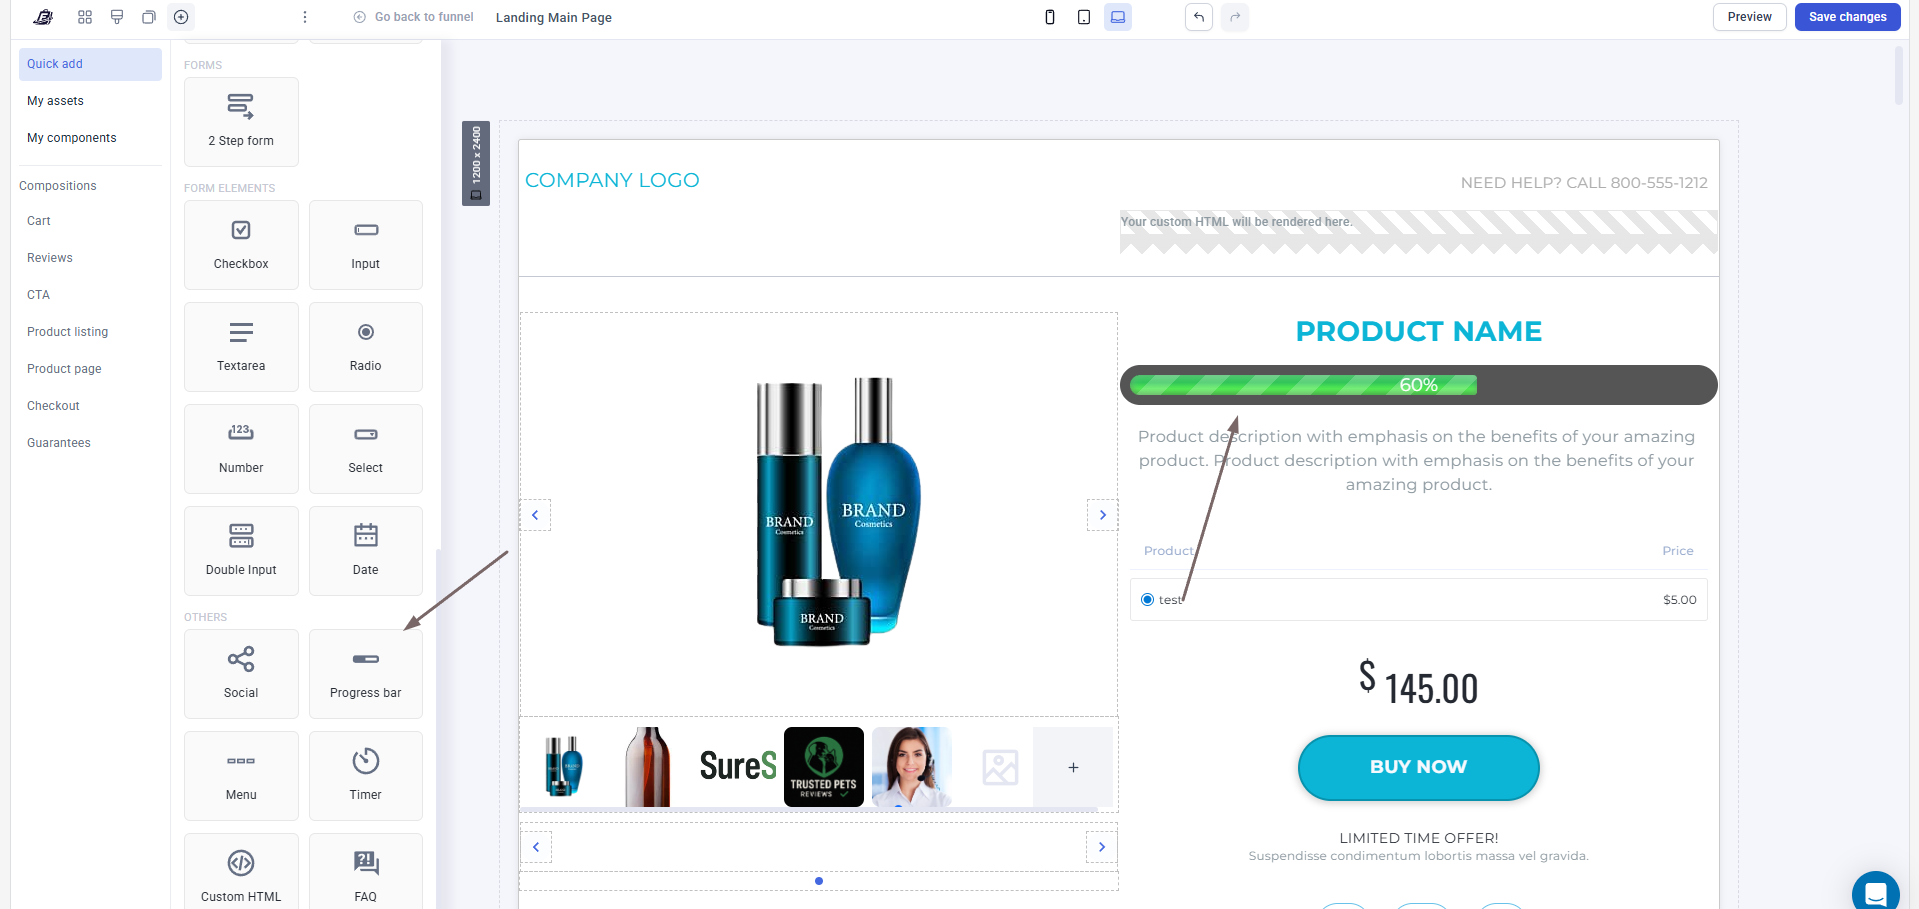Insert the Social share element

[x=241, y=673]
